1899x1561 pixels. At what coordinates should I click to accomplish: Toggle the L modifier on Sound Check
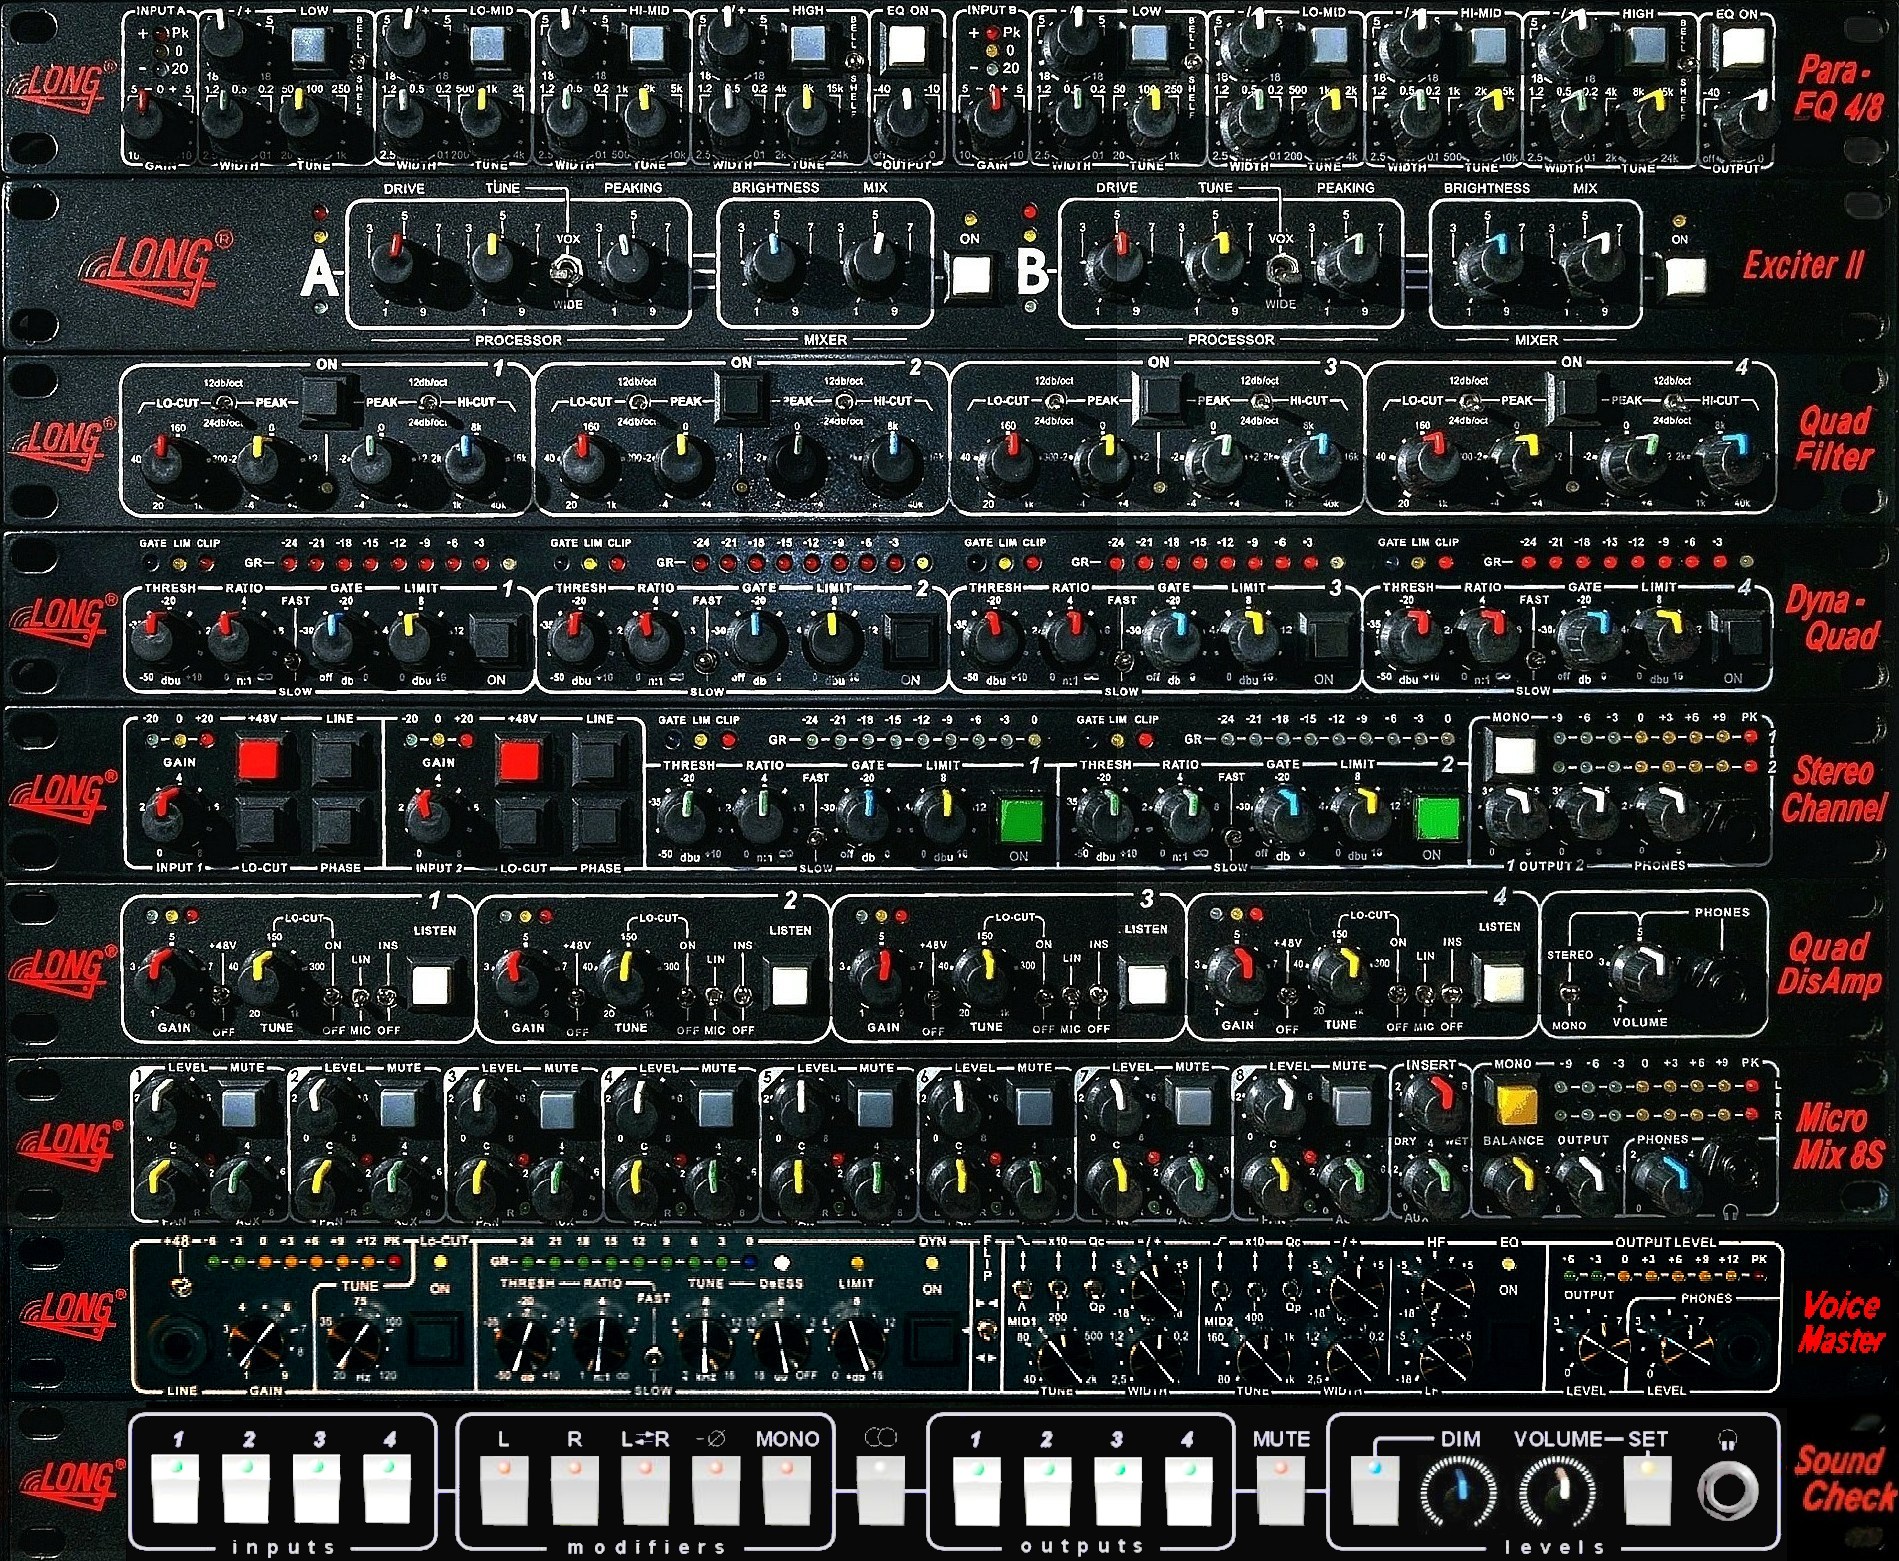(504, 1488)
